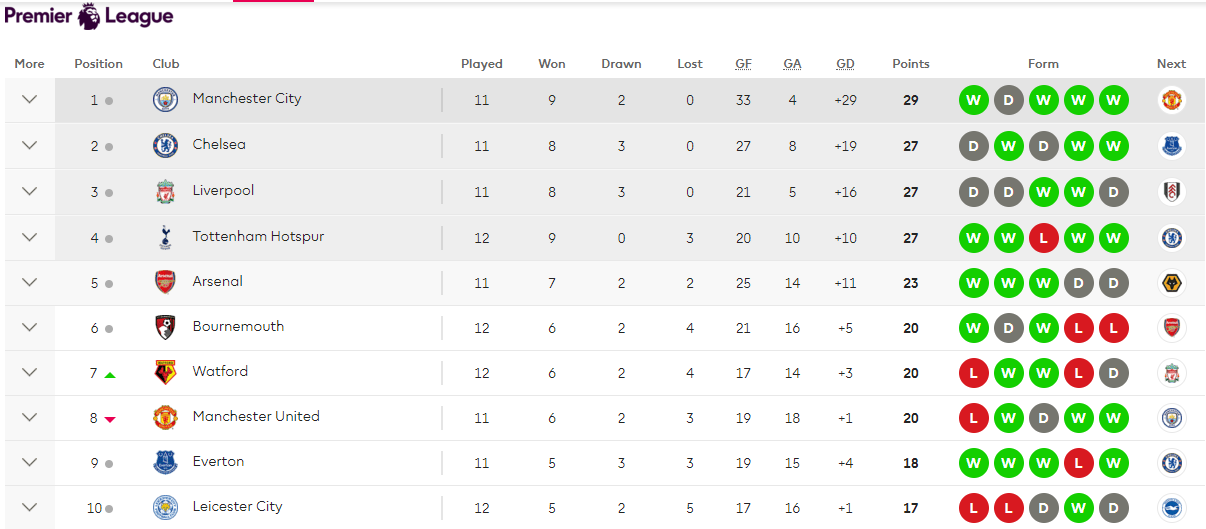Click Manchester City's grey D form badge
This screenshot has width=1206, height=529.
tap(1008, 100)
